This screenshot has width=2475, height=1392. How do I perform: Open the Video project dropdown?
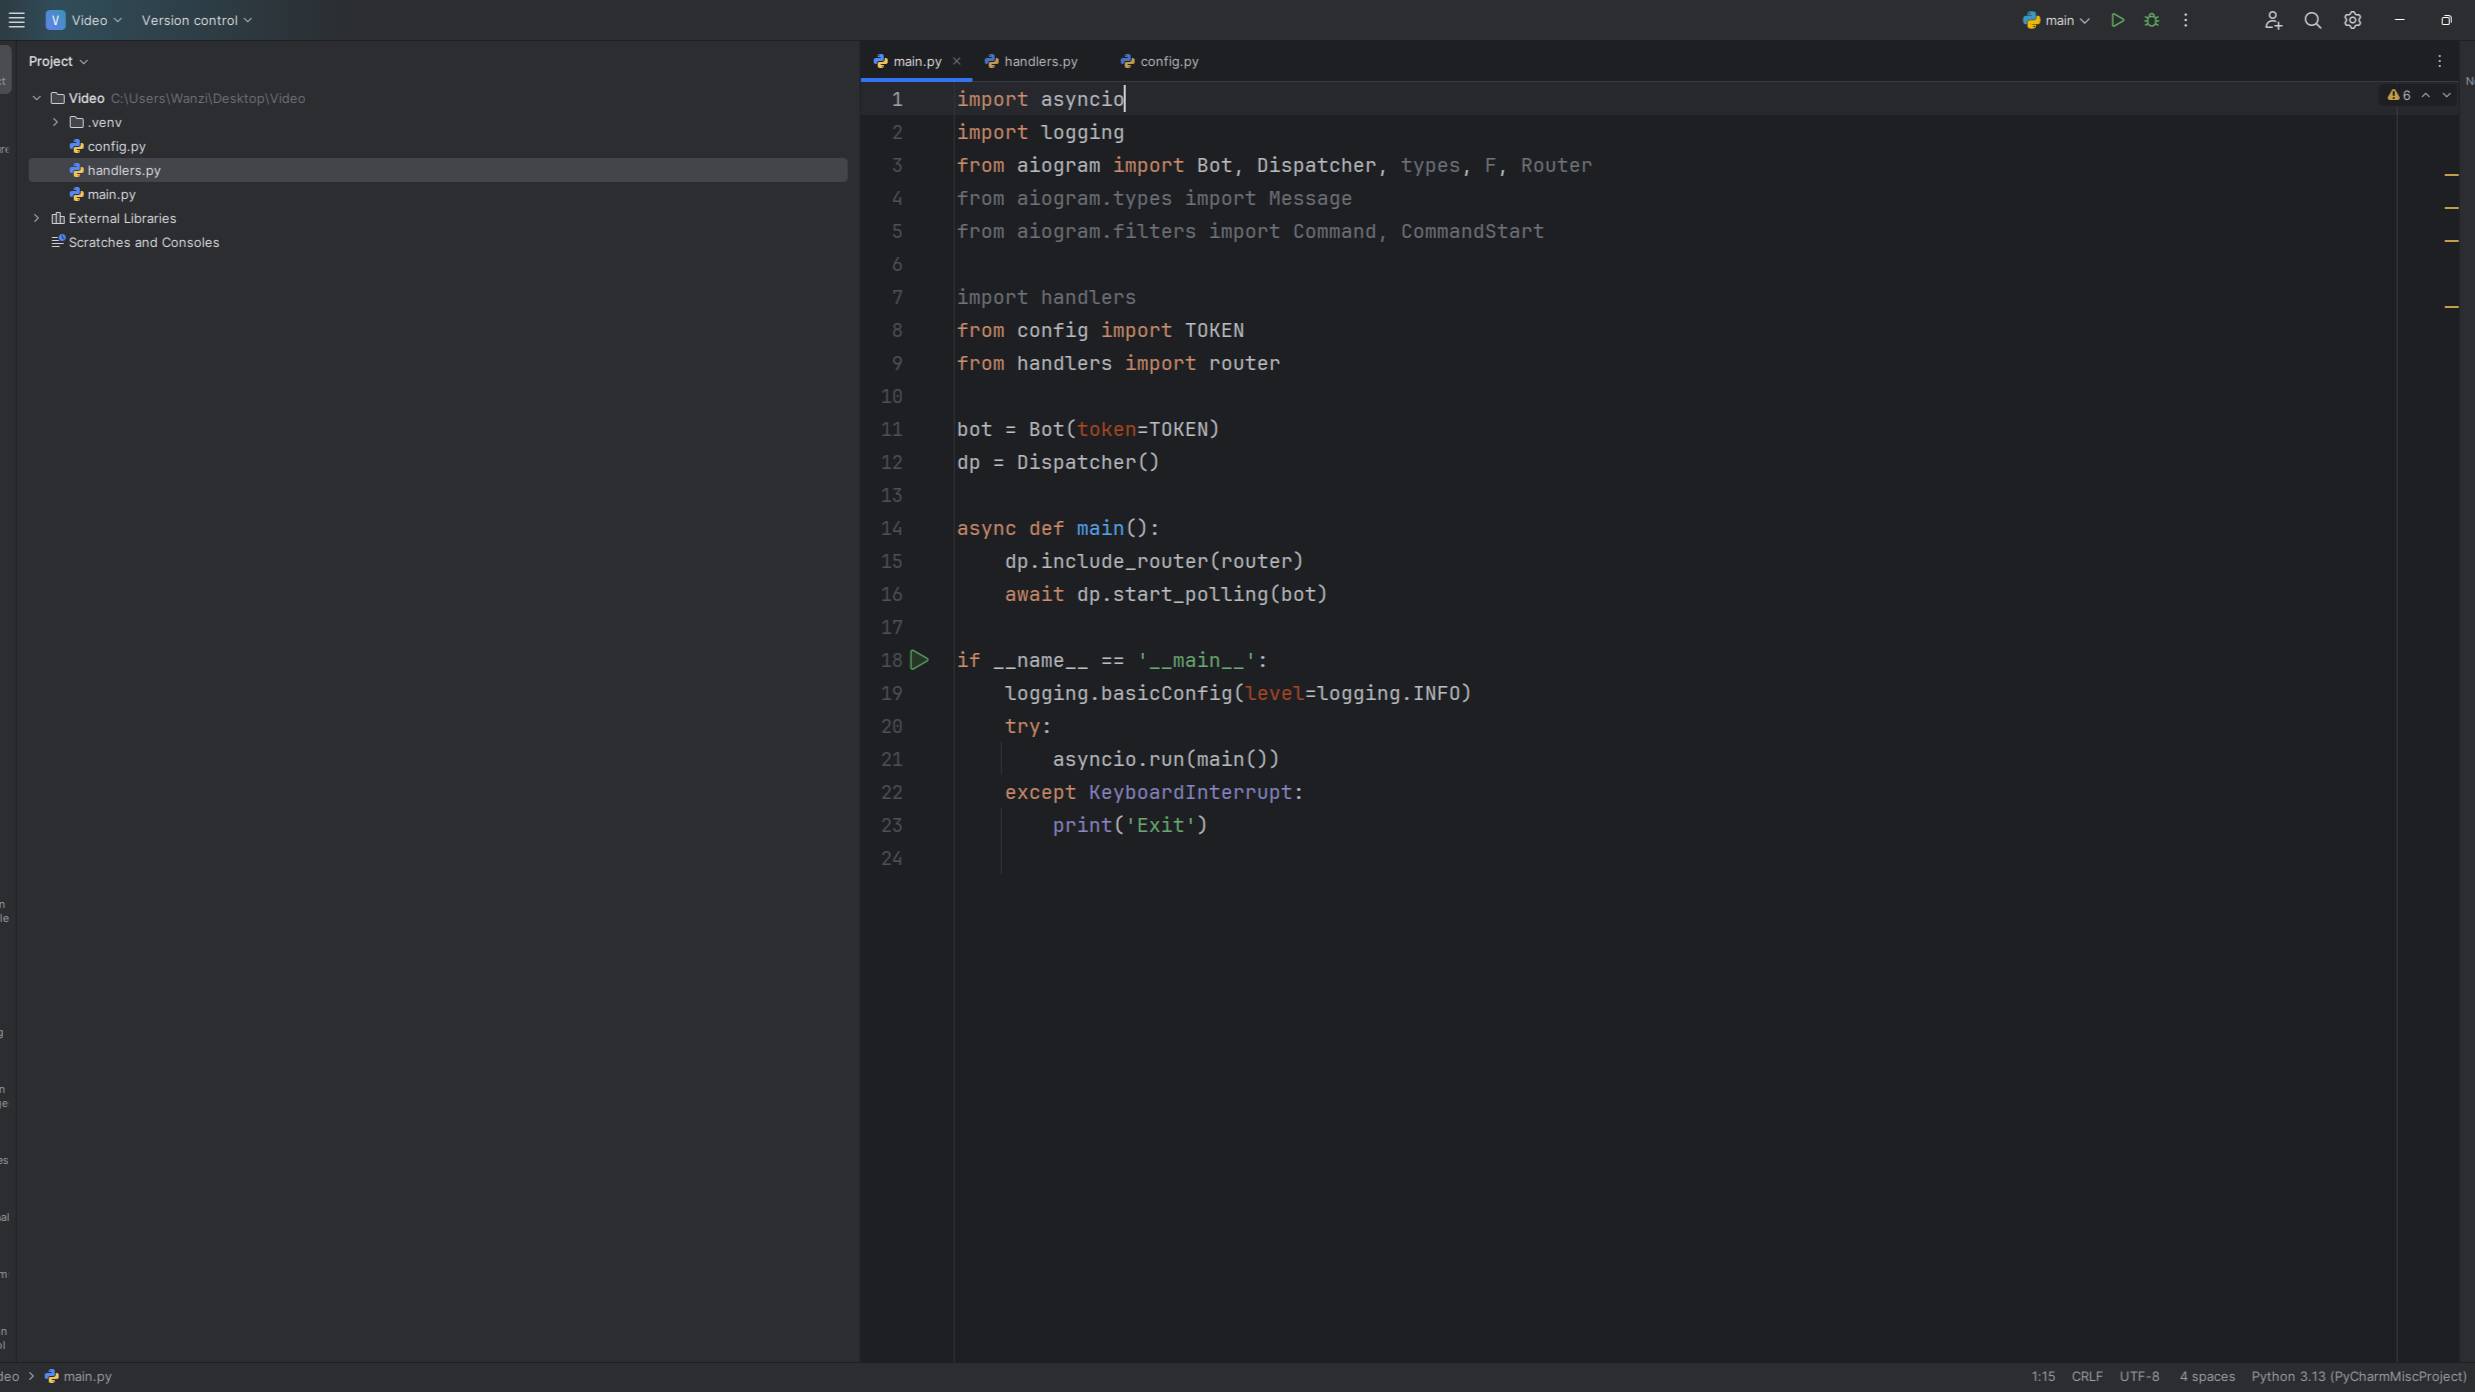coord(84,20)
